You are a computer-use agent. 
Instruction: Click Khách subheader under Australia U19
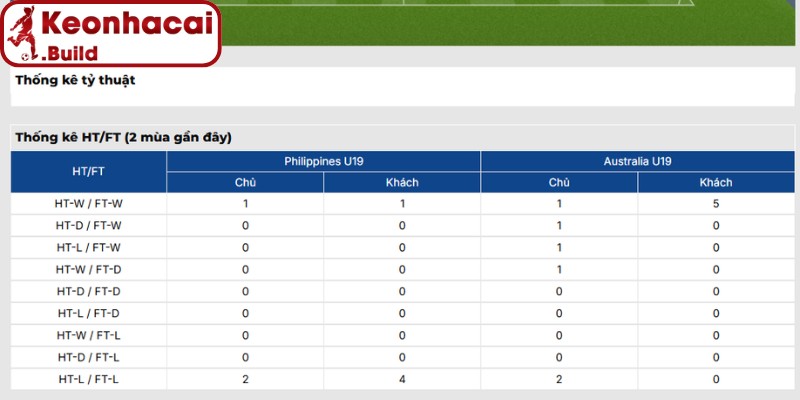(x=716, y=182)
